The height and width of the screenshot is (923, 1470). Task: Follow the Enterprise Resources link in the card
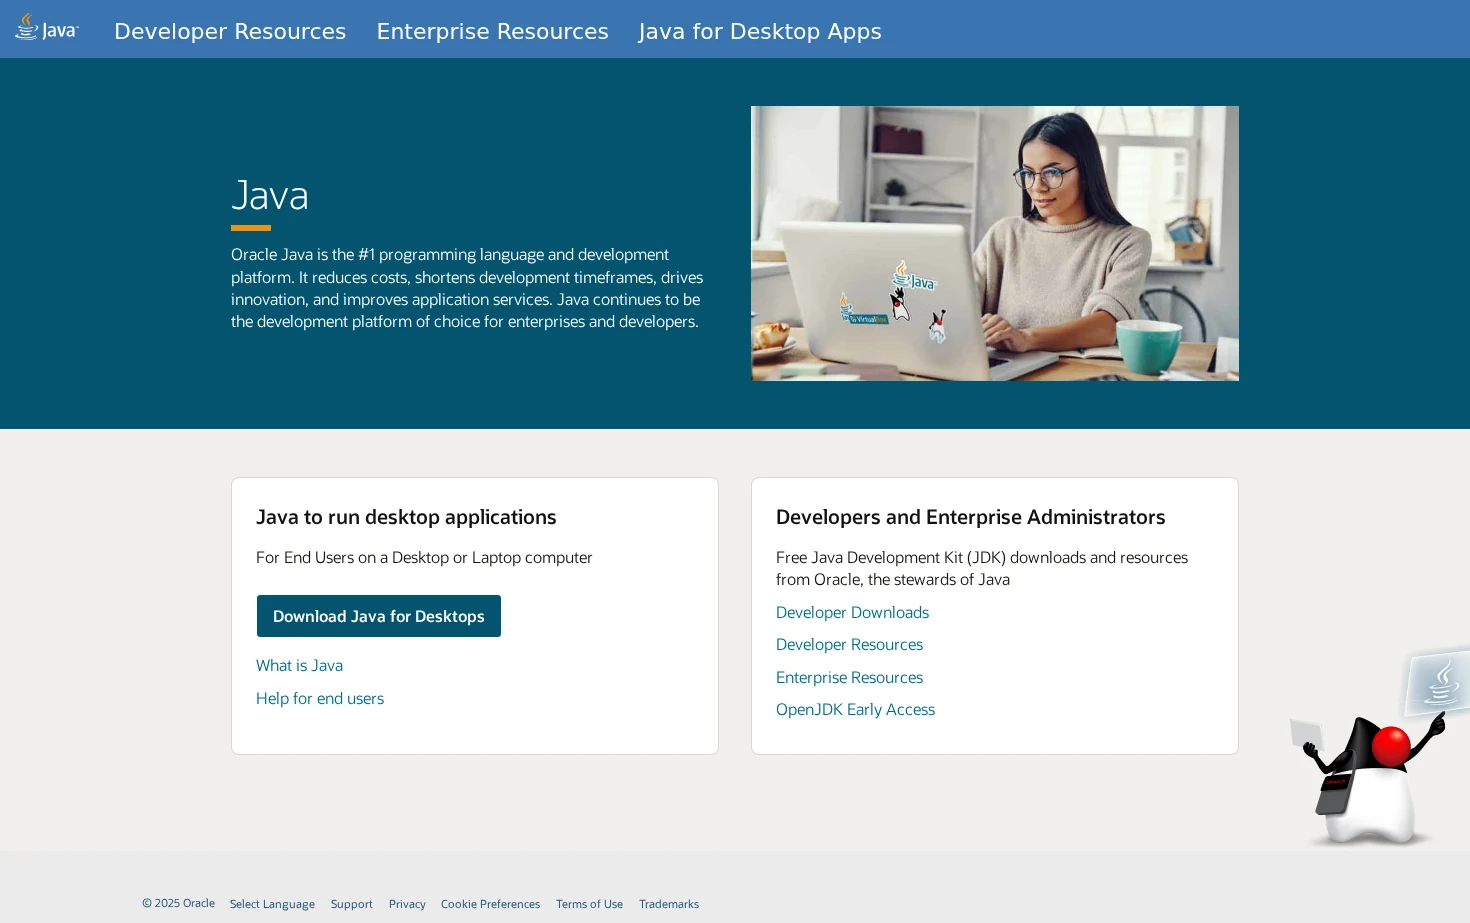coord(849,677)
